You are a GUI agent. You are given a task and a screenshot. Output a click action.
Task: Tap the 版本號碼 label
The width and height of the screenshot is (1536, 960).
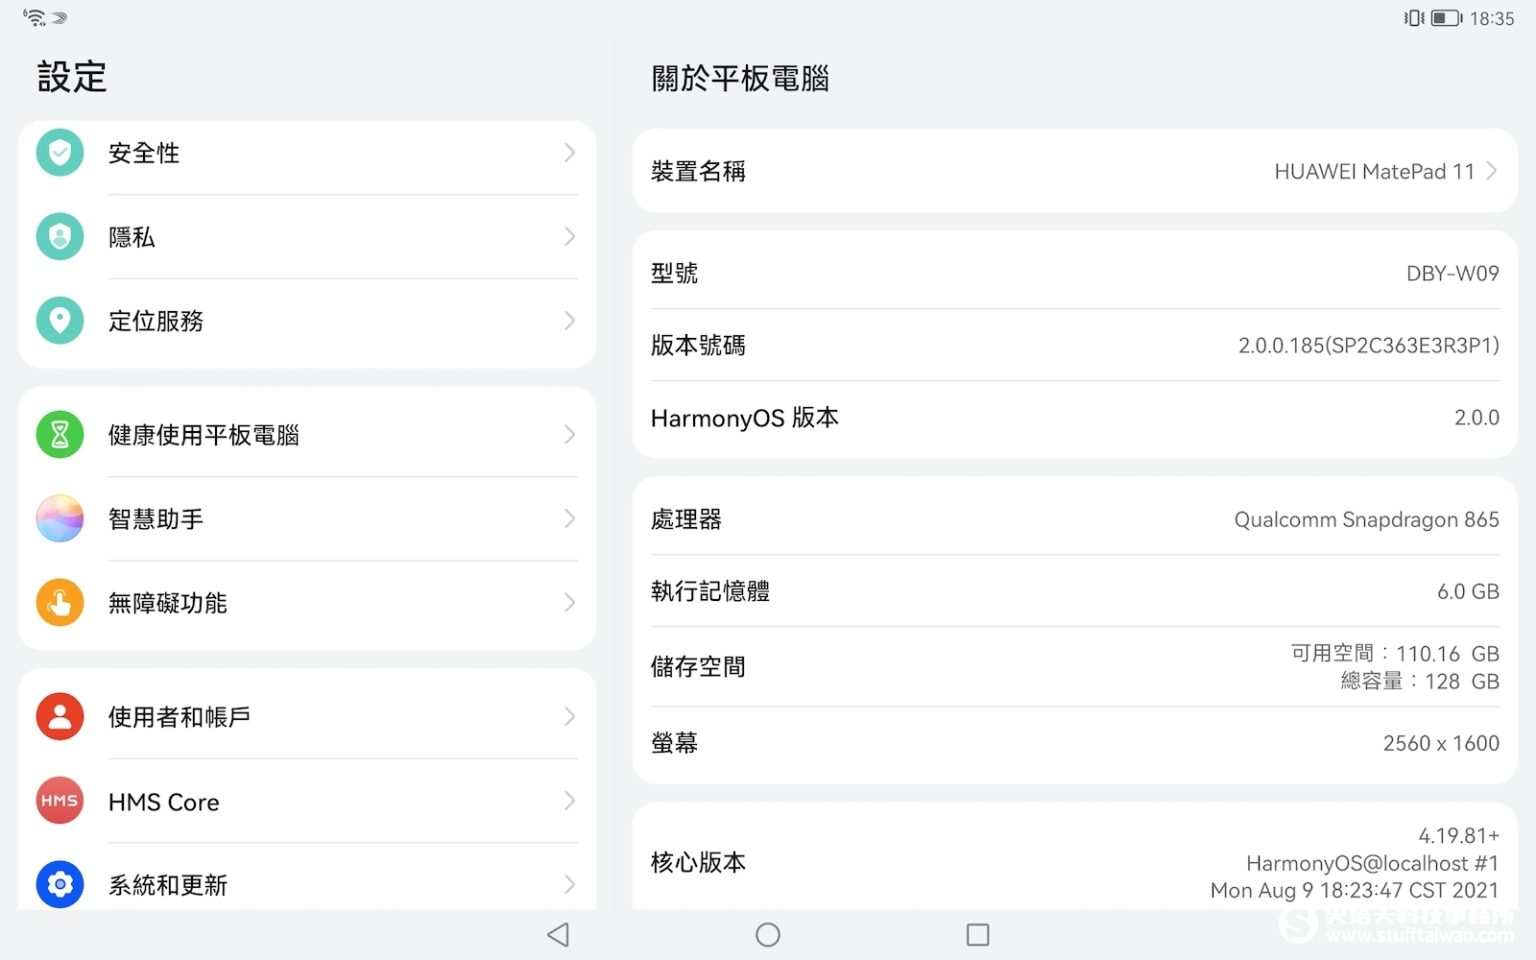click(698, 345)
